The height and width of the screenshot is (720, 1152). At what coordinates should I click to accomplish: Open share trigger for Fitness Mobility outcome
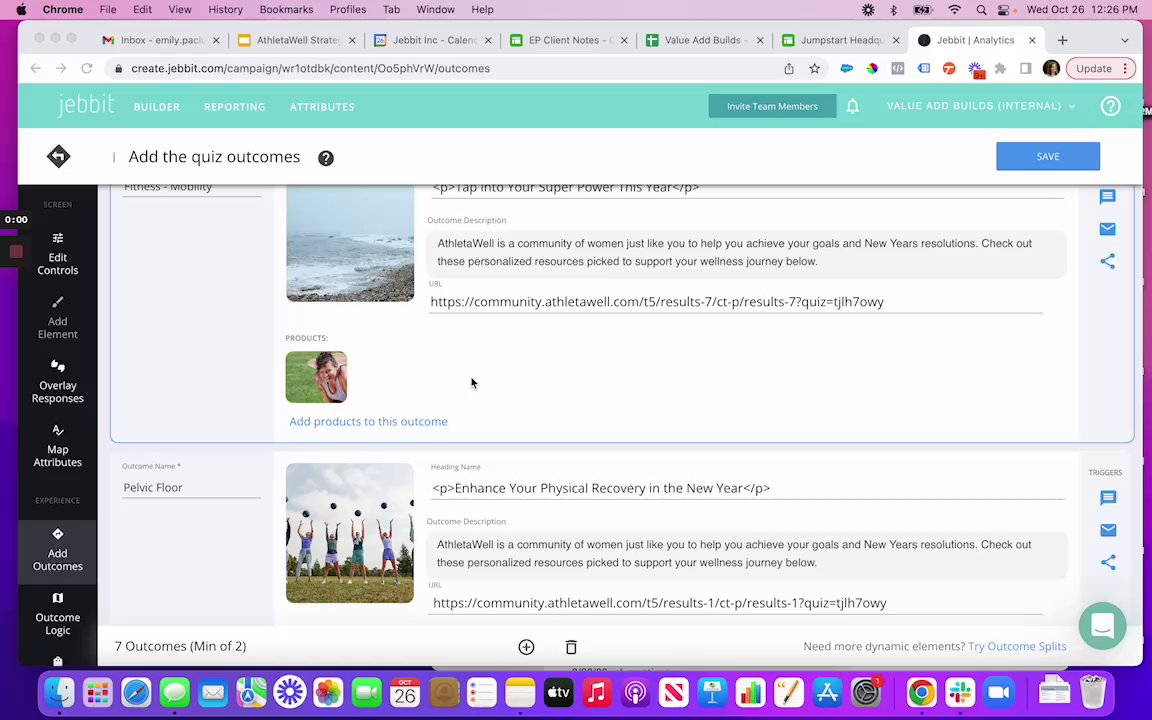click(x=1107, y=262)
